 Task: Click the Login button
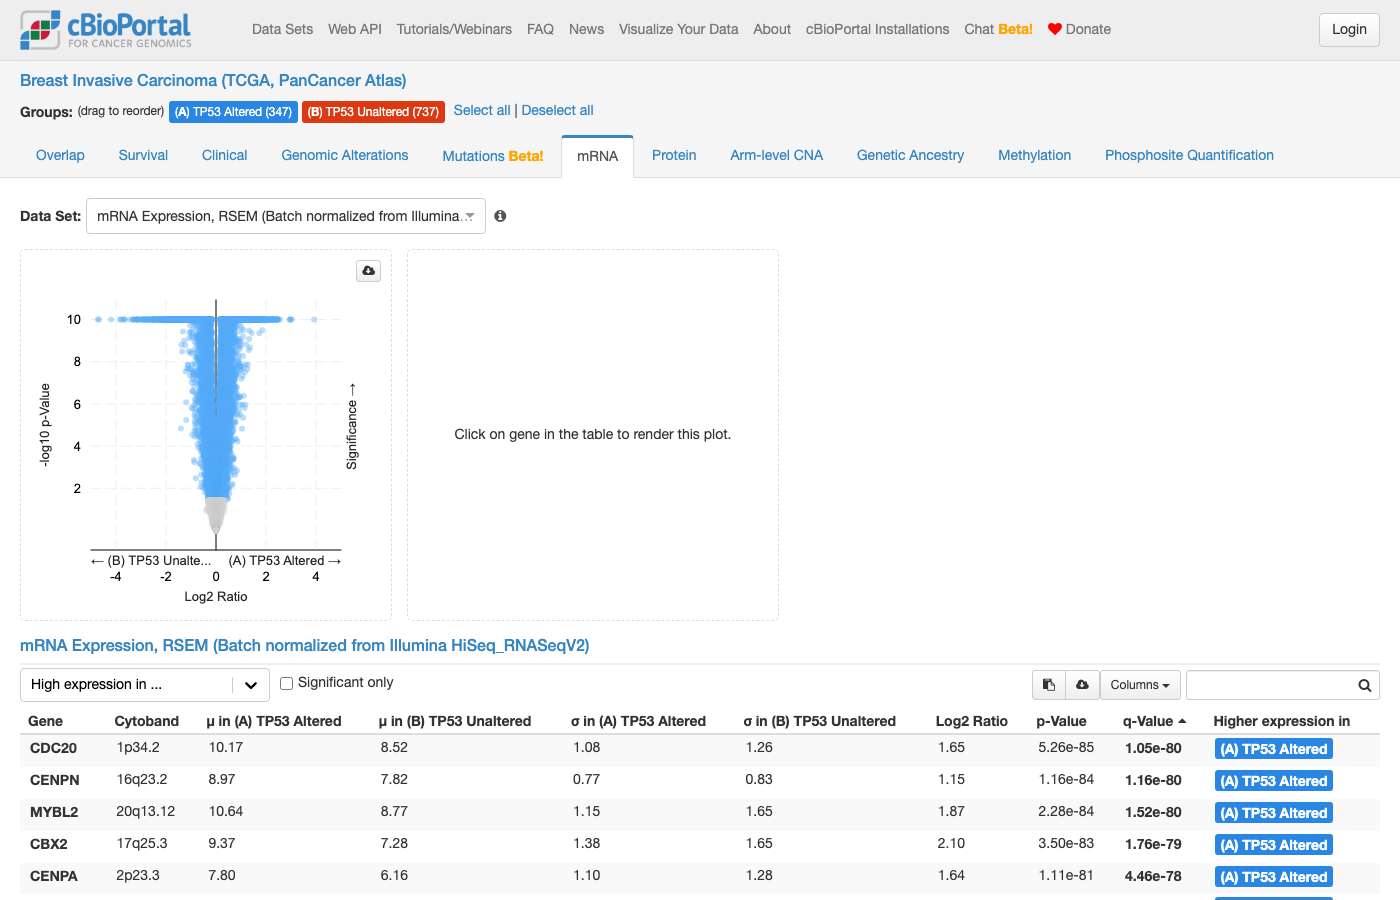pyautogui.click(x=1349, y=30)
